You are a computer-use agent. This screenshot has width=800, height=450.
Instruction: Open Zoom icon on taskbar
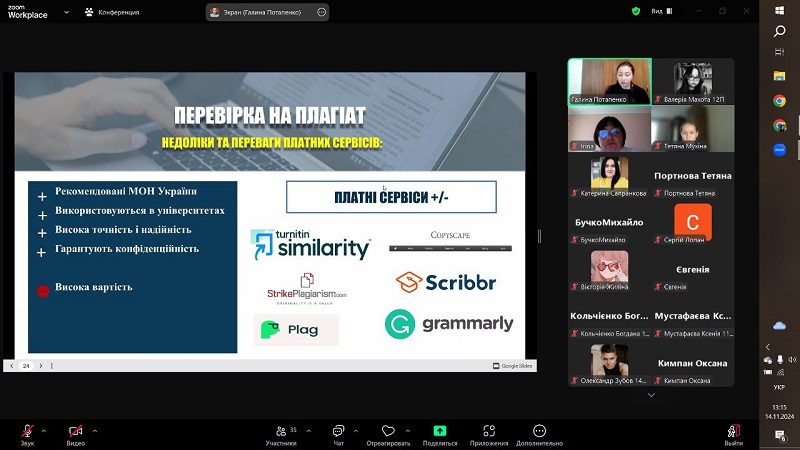pos(779,149)
